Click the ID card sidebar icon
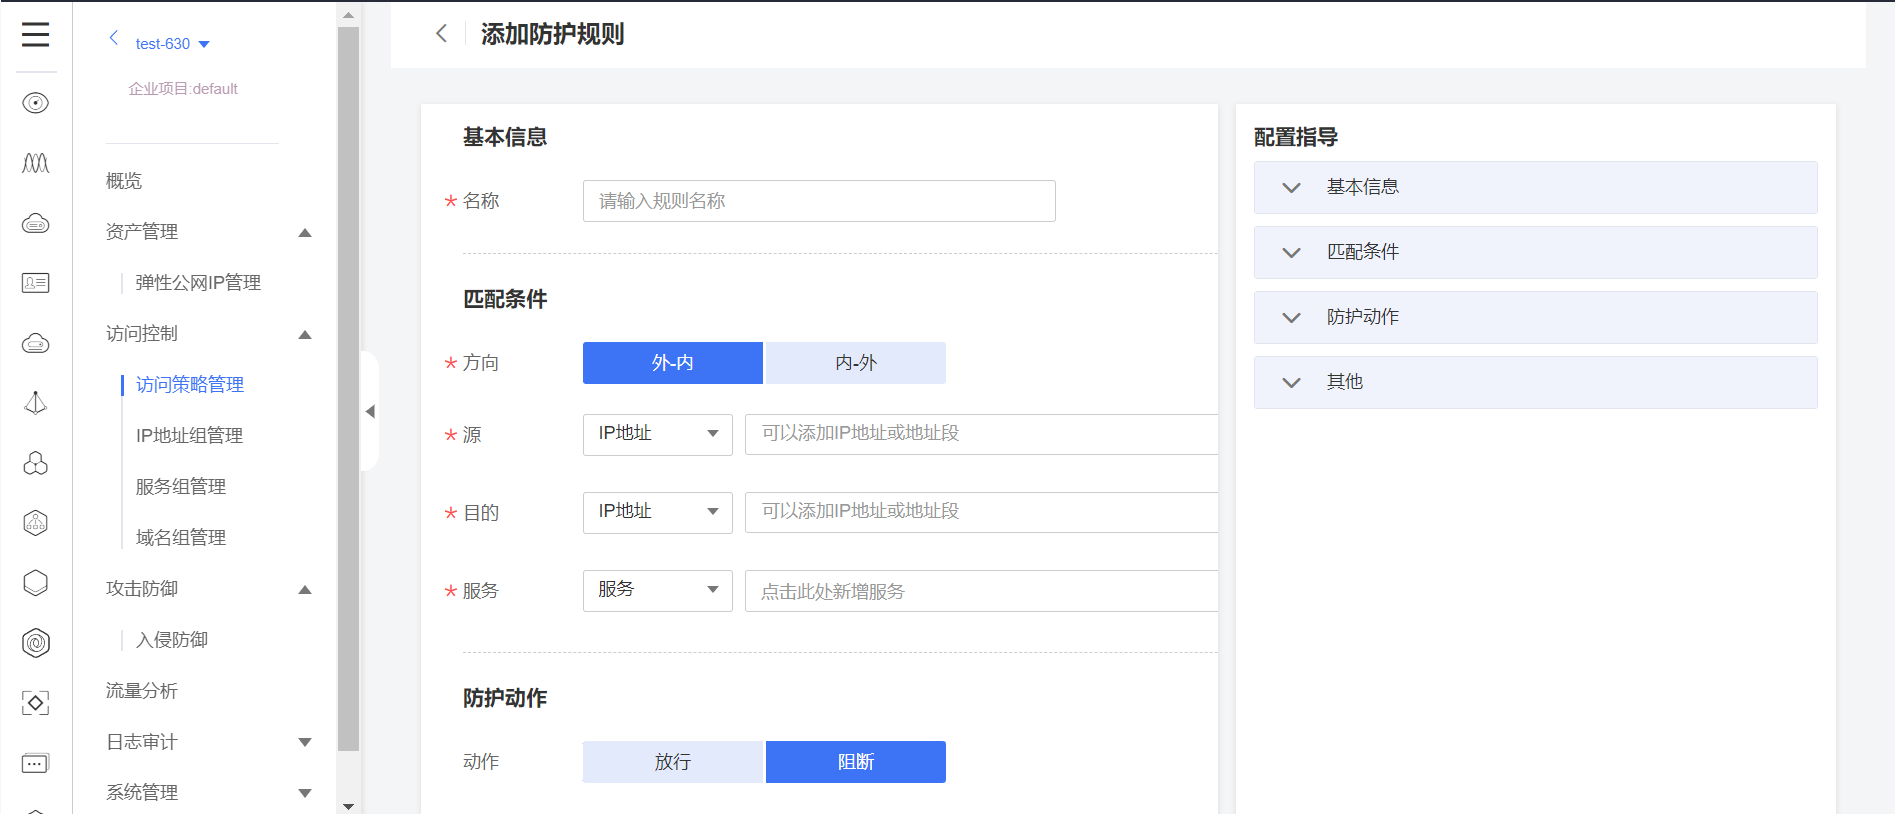 coord(35,283)
